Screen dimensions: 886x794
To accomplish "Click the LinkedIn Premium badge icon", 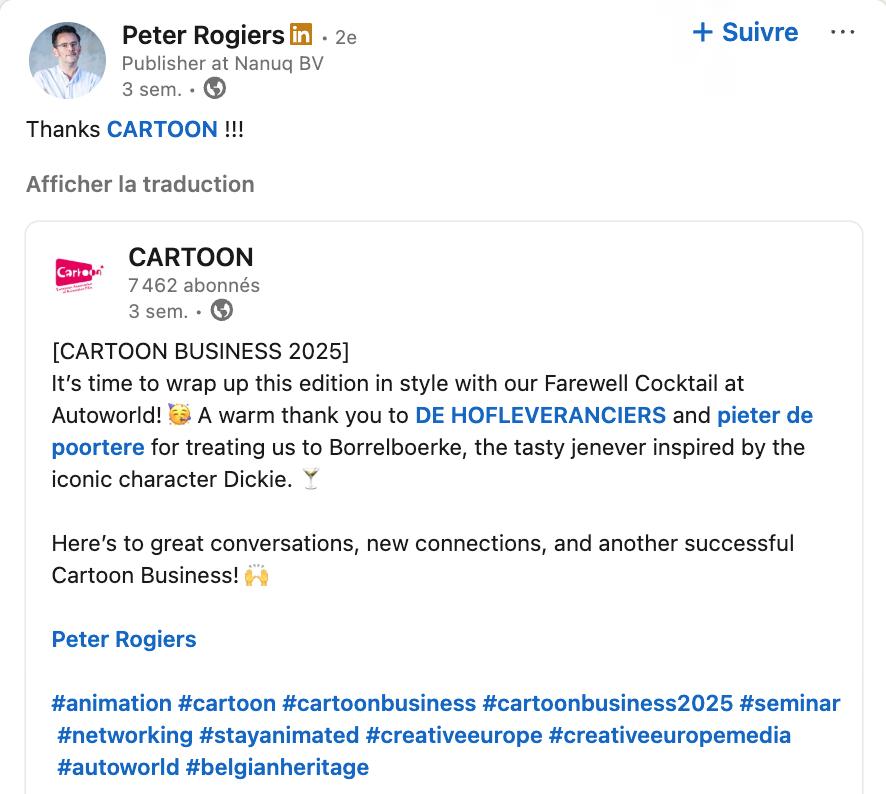I will point(301,35).
